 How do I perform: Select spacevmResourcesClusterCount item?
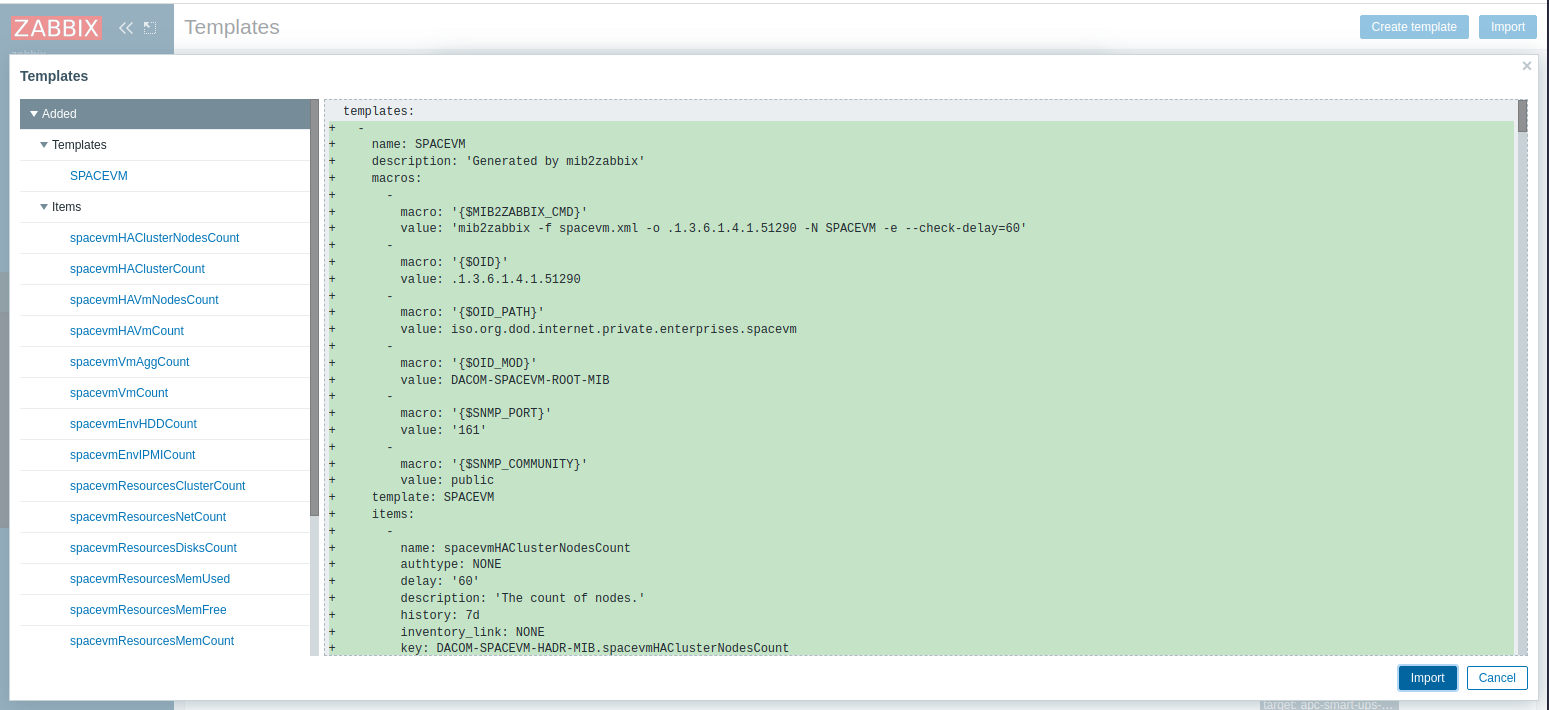(x=157, y=486)
